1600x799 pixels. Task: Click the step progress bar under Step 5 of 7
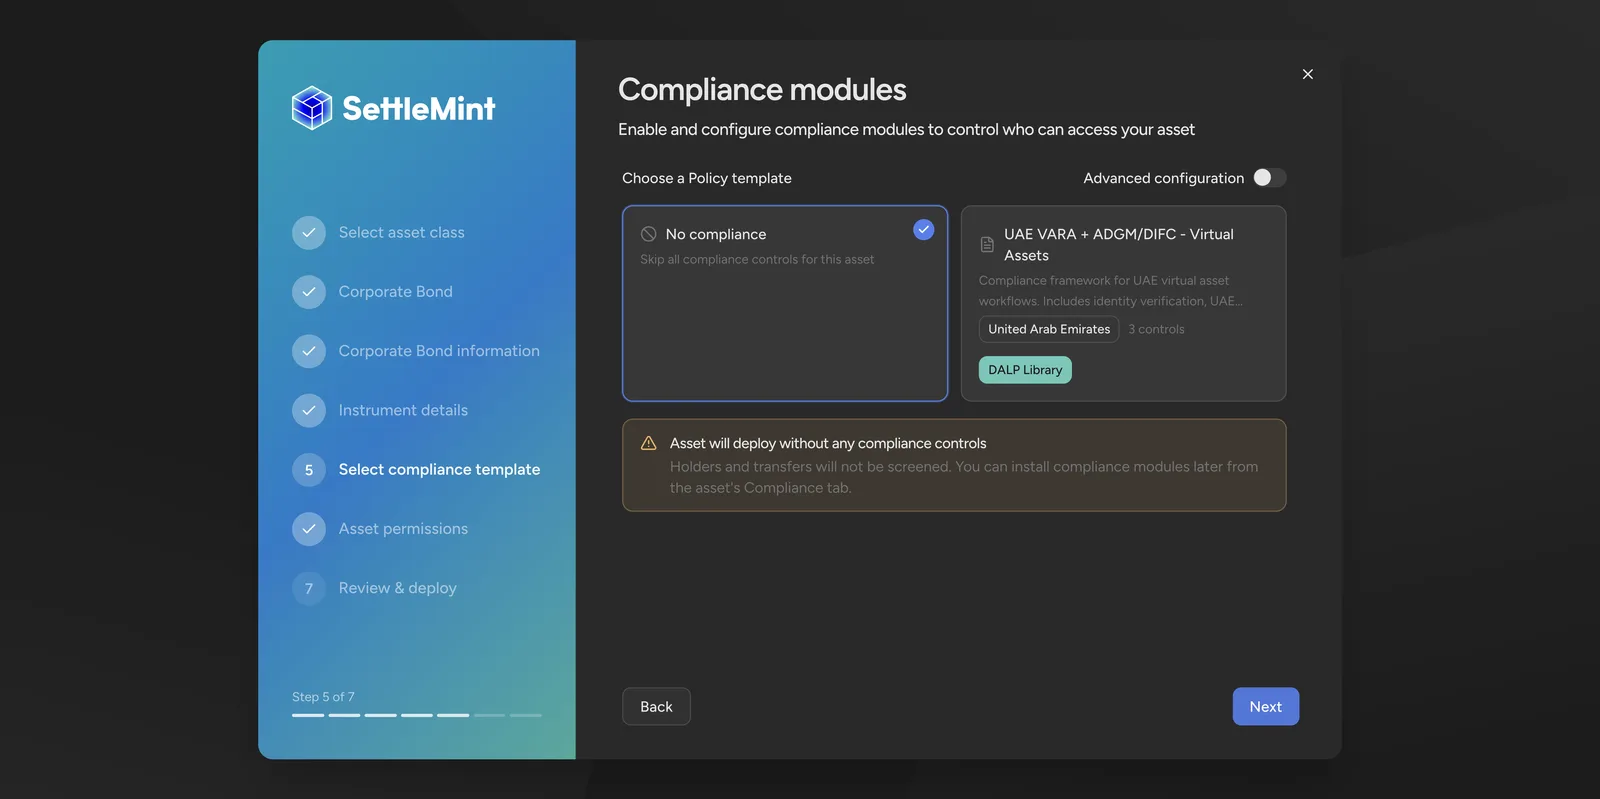click(x=417, y=715)
